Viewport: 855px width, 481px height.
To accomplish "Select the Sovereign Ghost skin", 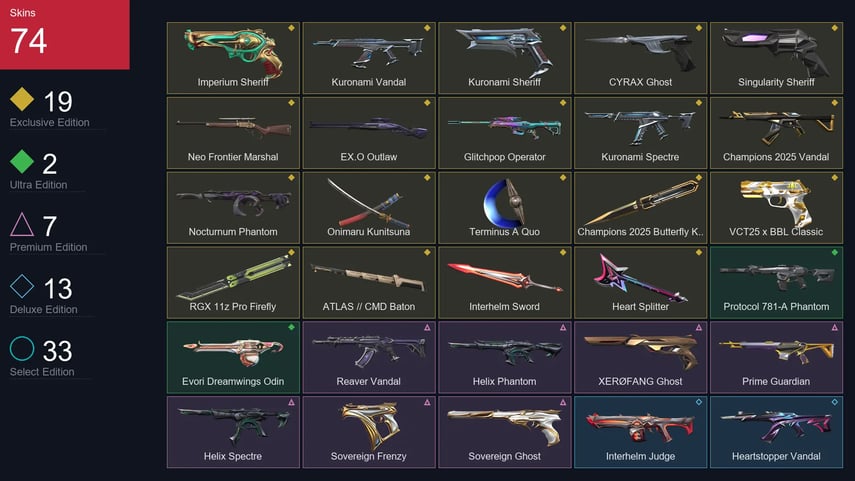I will [x=504, y=432].
